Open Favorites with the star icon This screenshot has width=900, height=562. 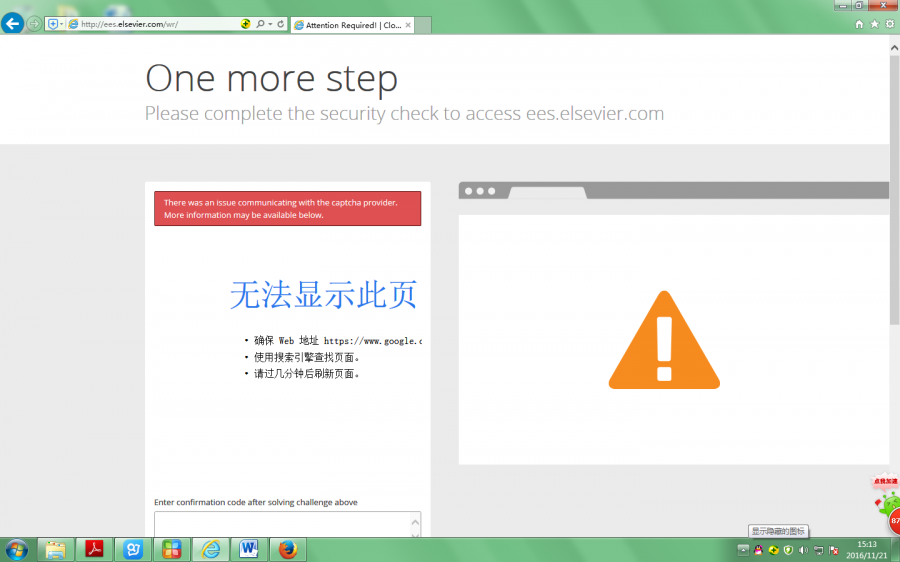click(874, 24)
